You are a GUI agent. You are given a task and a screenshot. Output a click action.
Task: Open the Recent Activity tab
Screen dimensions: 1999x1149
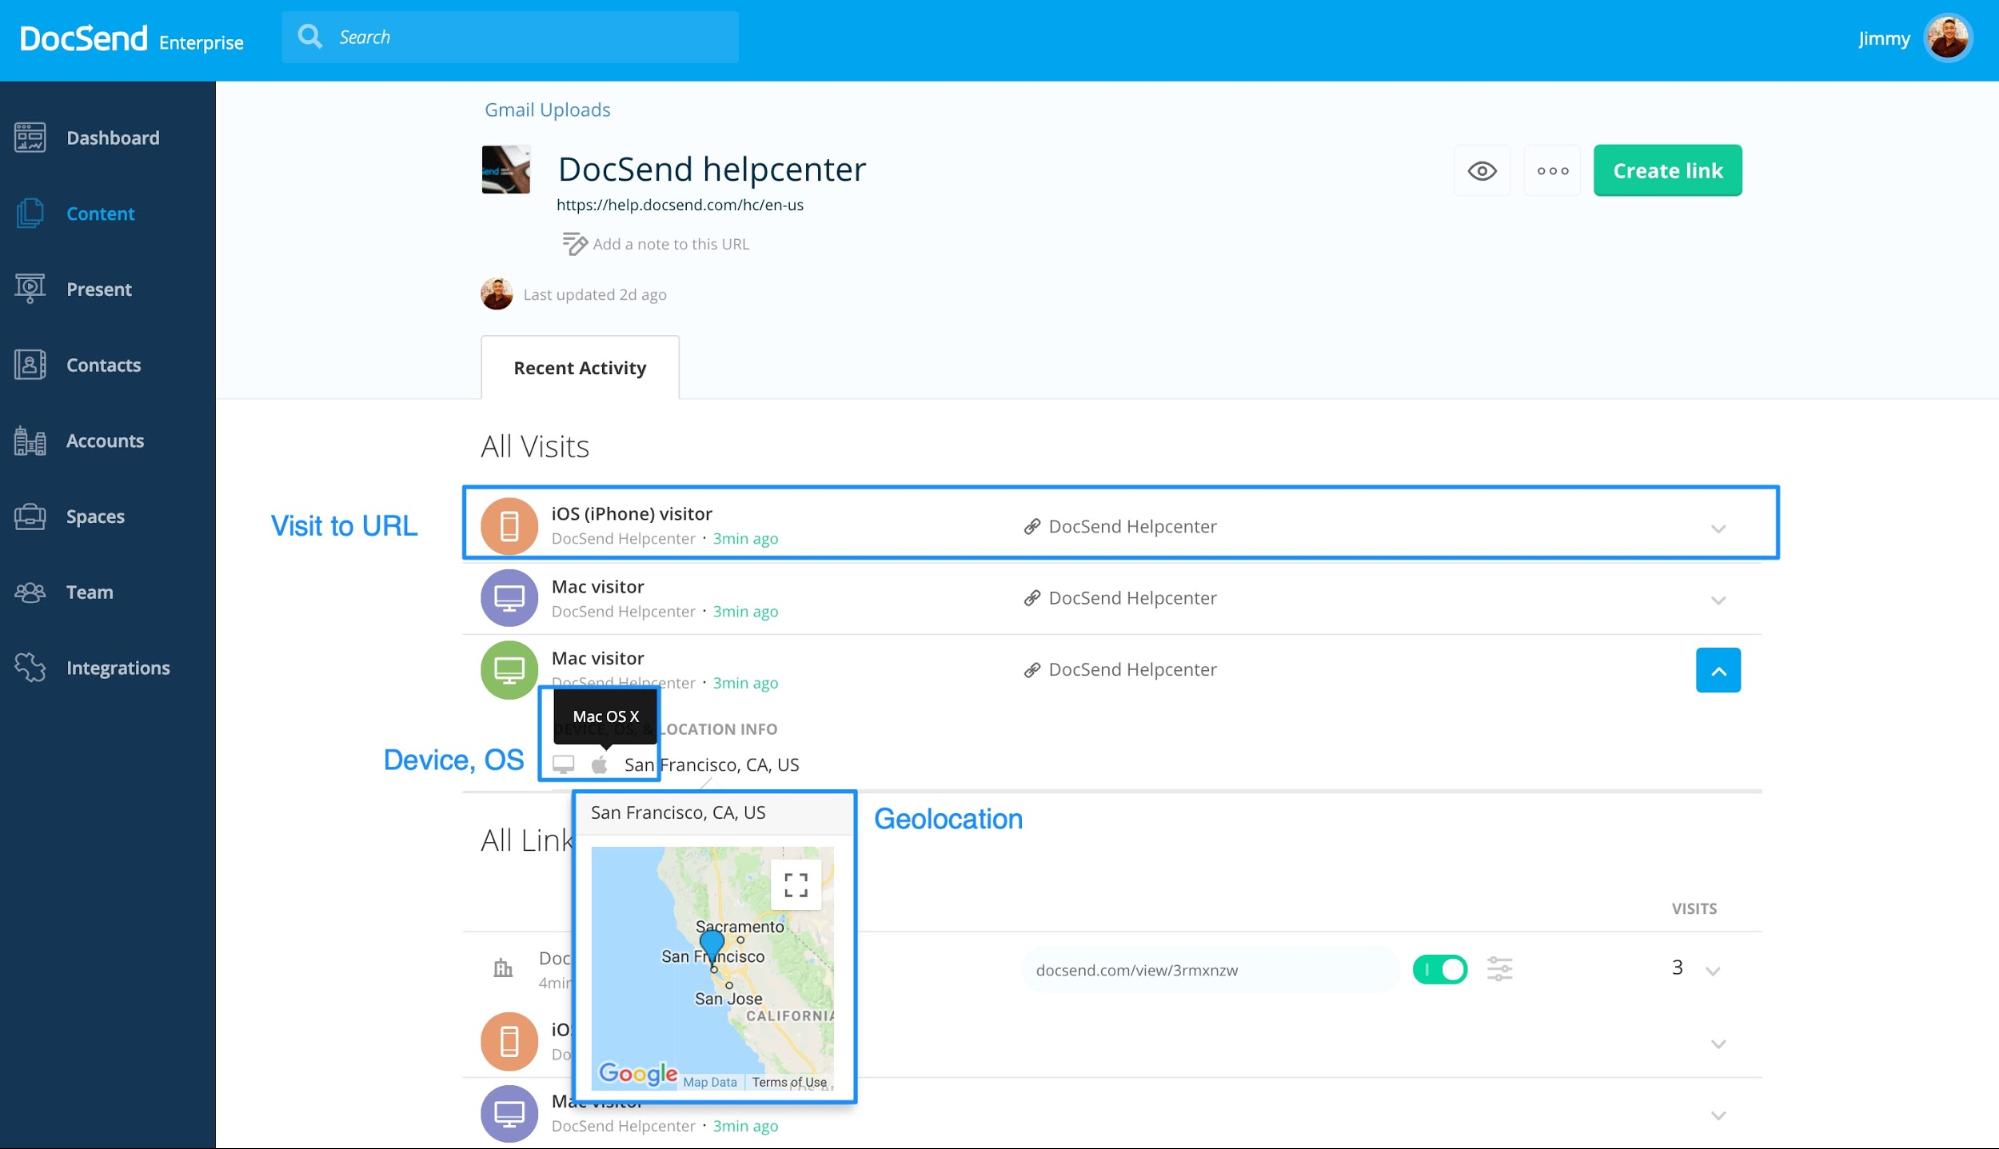(x=580, y=368)
